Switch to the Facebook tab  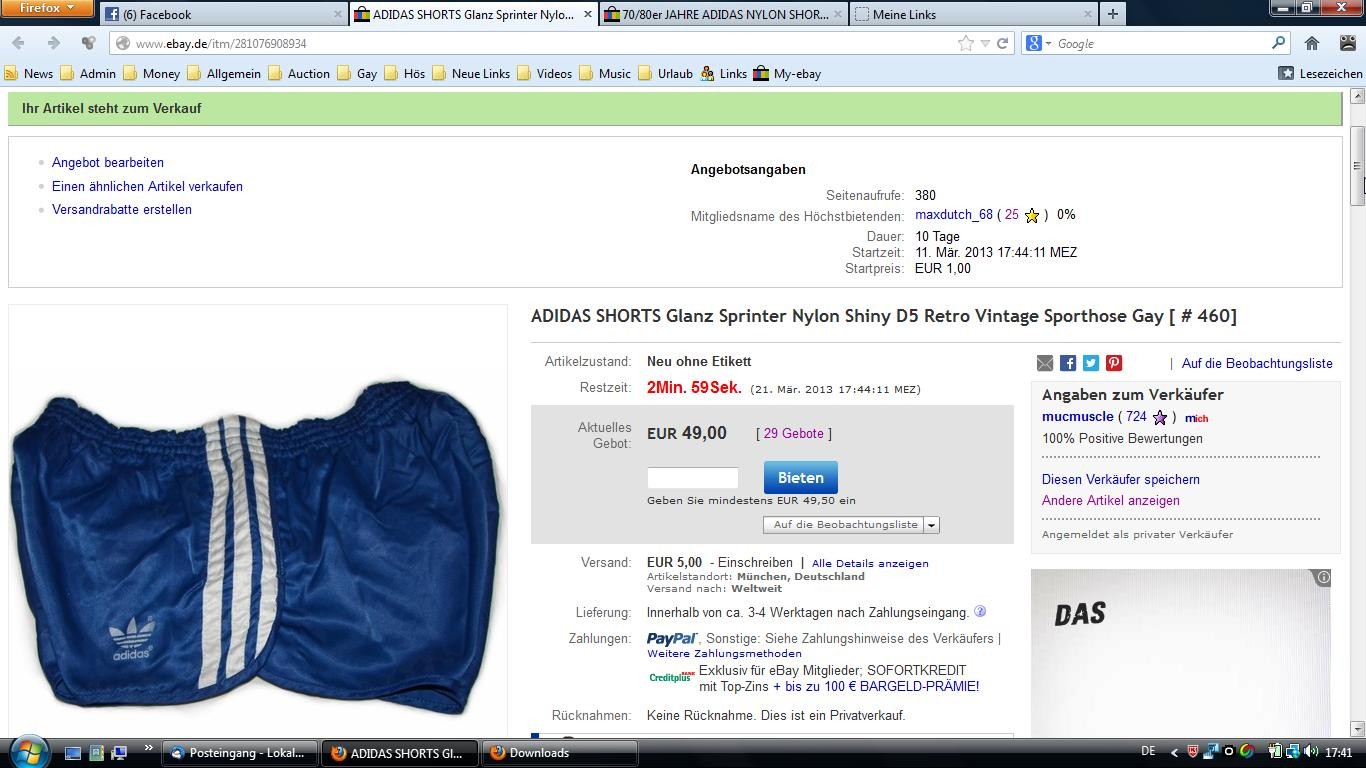coord(222,14)
